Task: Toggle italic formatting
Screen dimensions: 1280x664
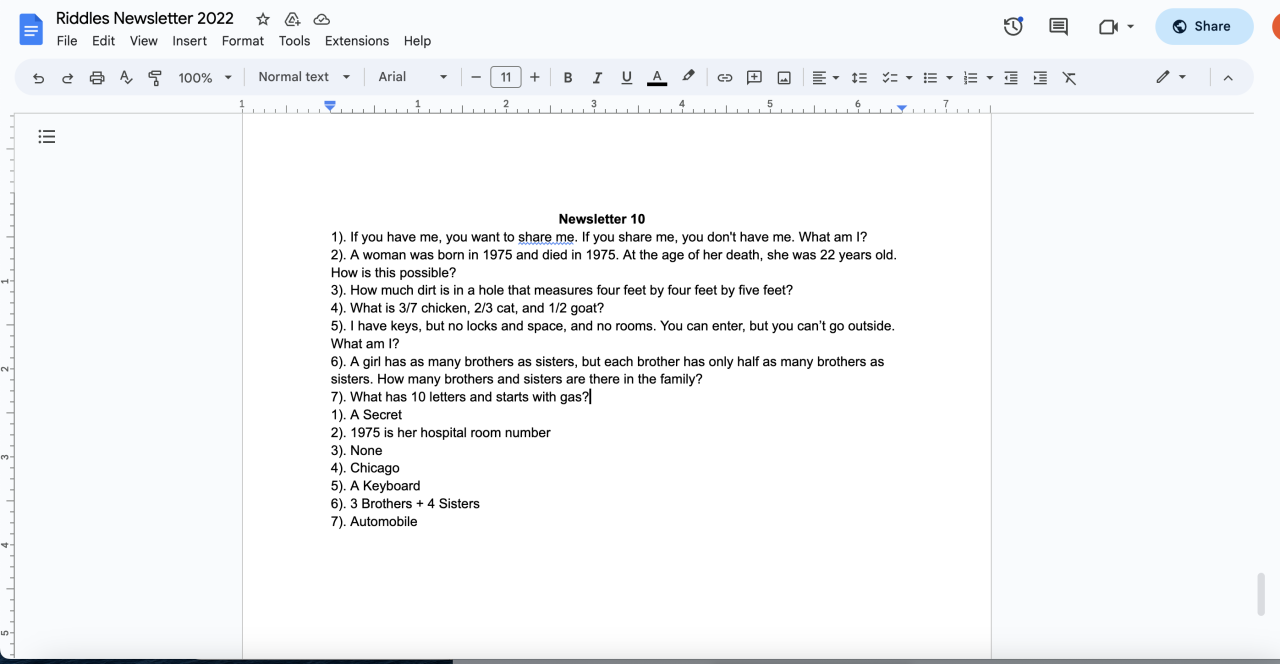Action: coord(597,77)
